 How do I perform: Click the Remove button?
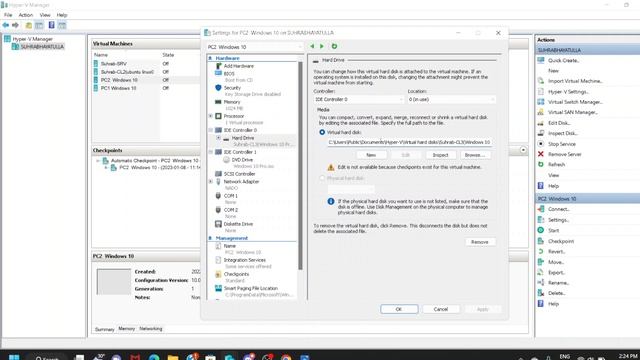pos(480,242)
